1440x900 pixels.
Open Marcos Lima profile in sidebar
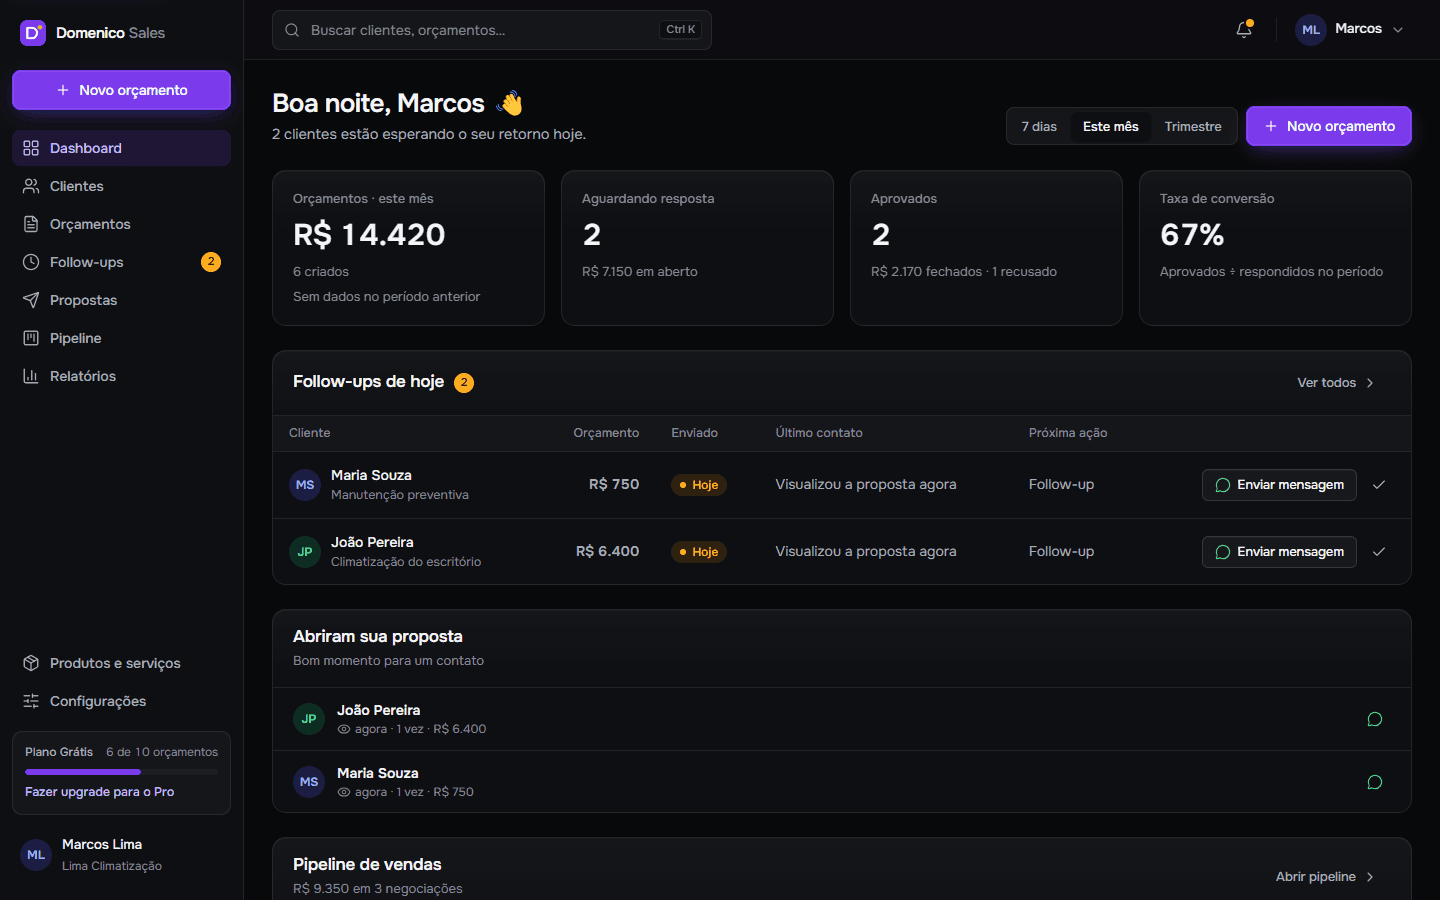121,855
